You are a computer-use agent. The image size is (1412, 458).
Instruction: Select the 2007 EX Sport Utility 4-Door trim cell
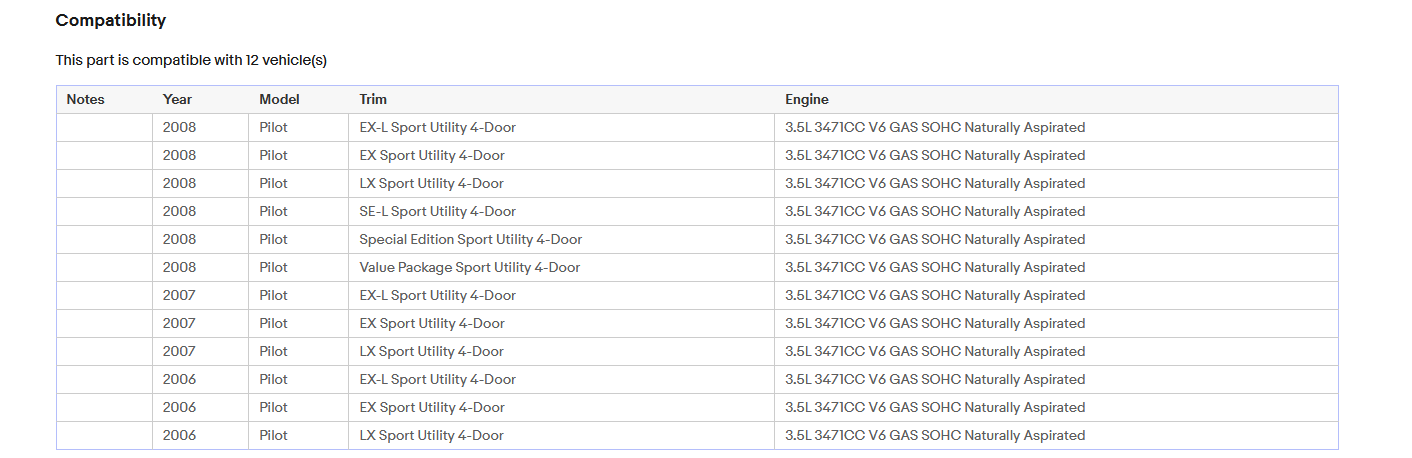(561, 323)
